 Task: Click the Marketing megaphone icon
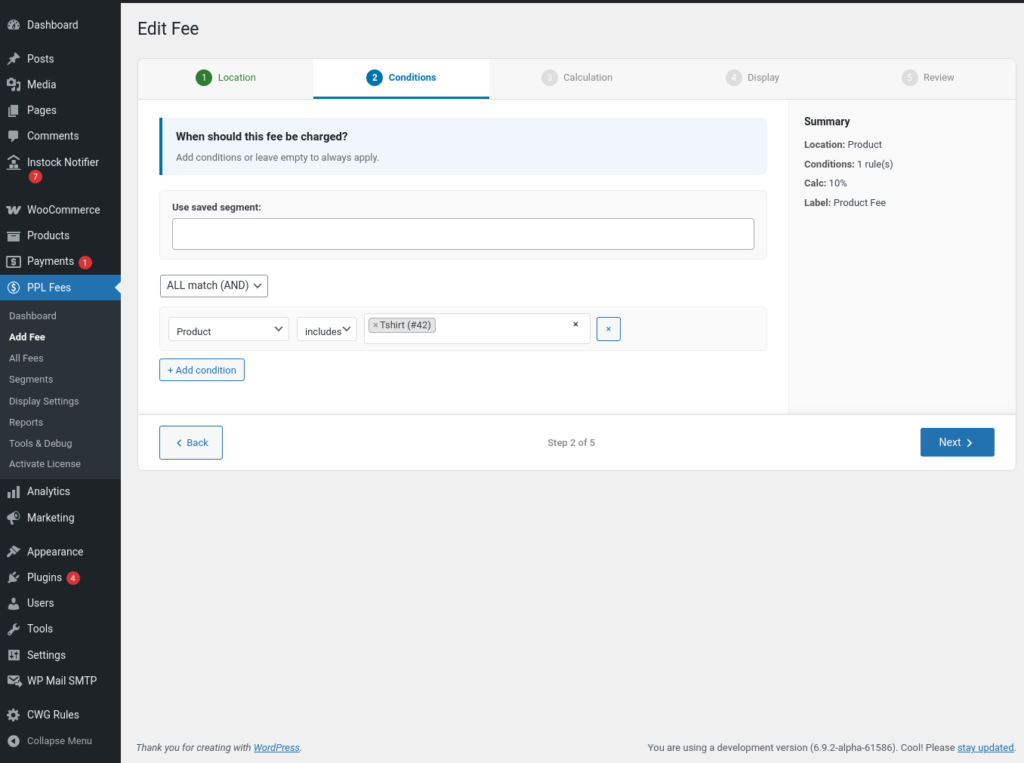pos(13,517)
